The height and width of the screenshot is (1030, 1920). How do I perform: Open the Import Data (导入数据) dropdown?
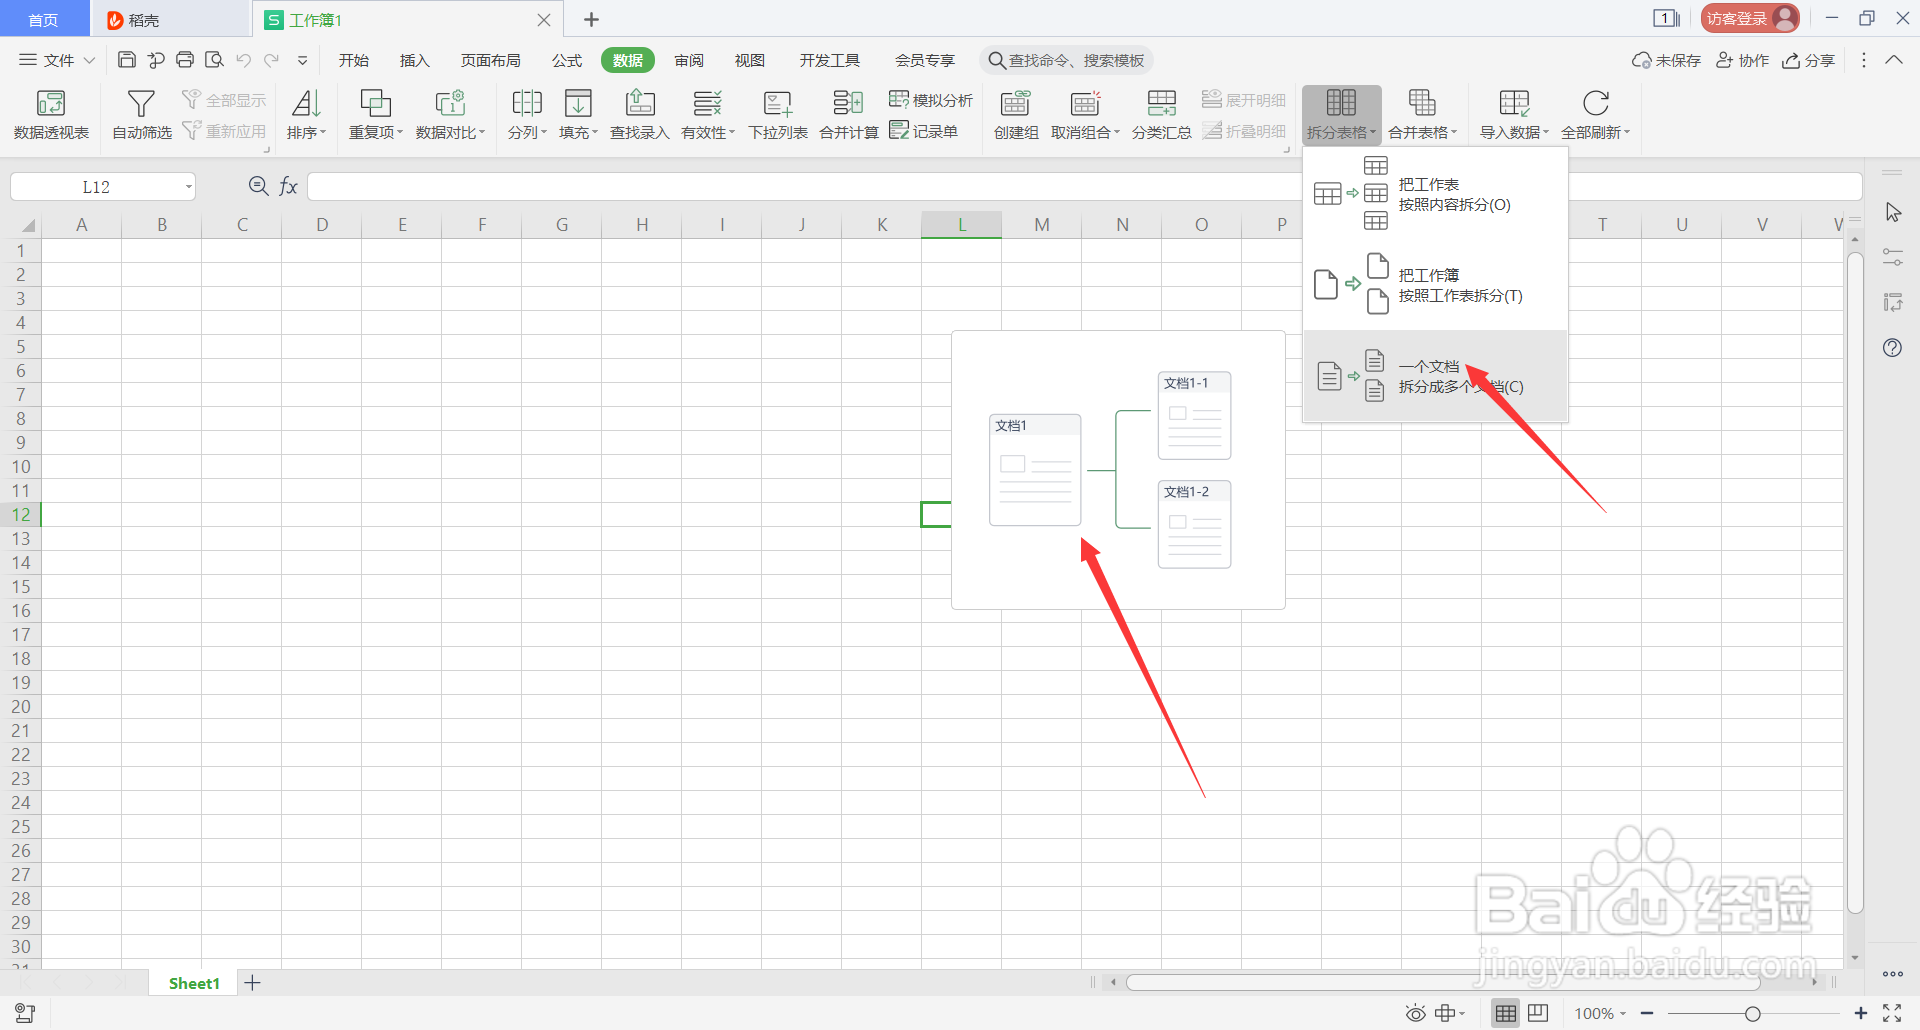[1514, 114]
